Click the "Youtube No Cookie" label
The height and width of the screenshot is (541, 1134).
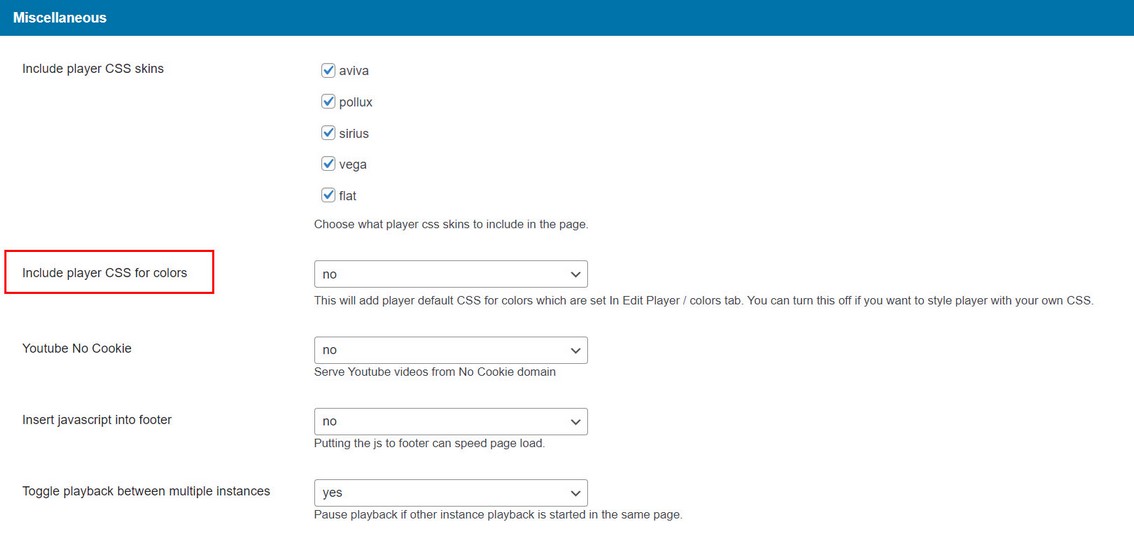77,348
